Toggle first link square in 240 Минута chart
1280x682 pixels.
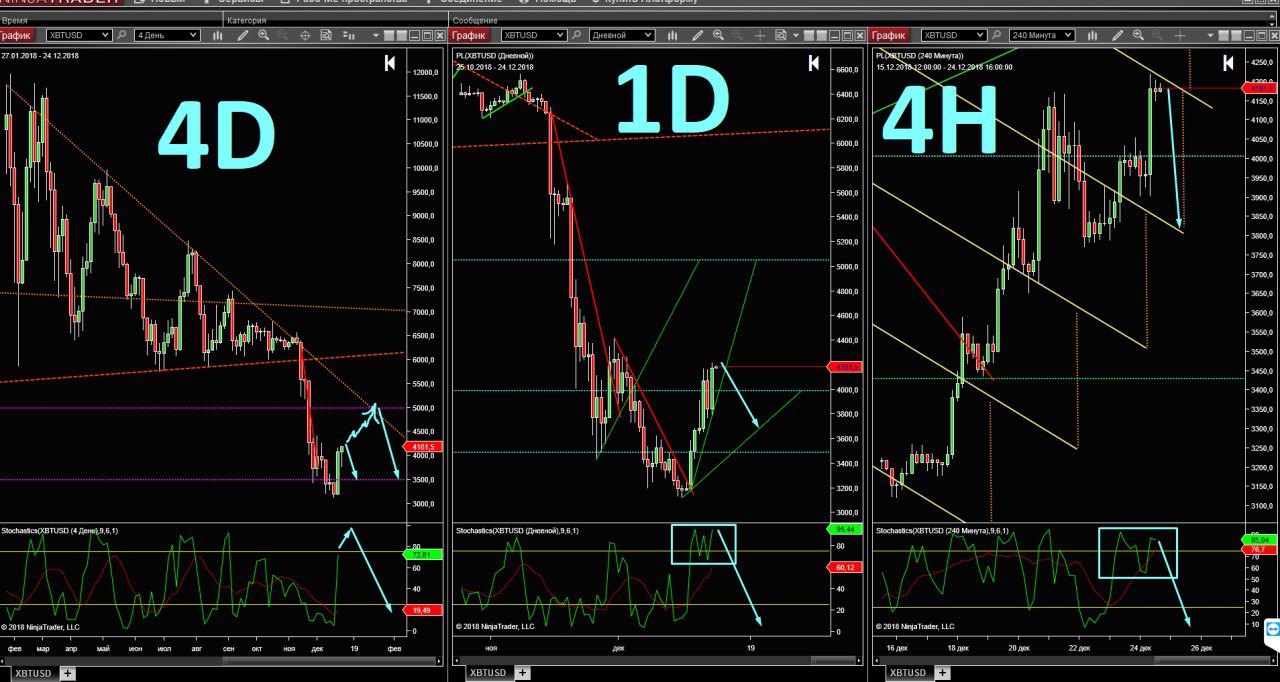[x=1223, y=35]
